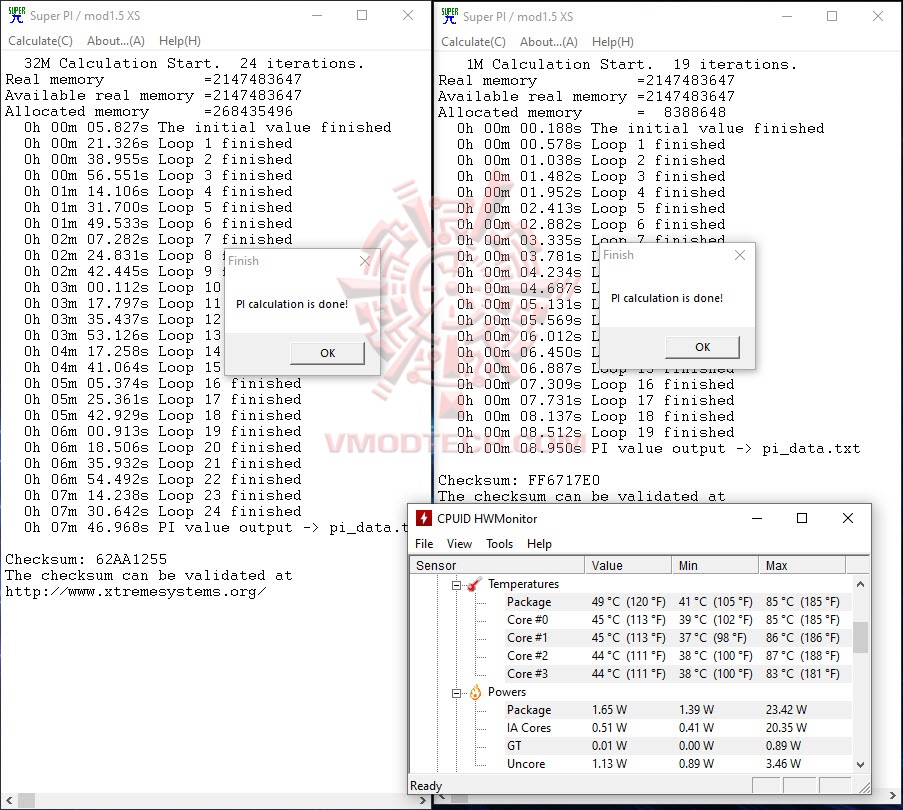
Task: Click the Min column header
Action: click(715, 565)
